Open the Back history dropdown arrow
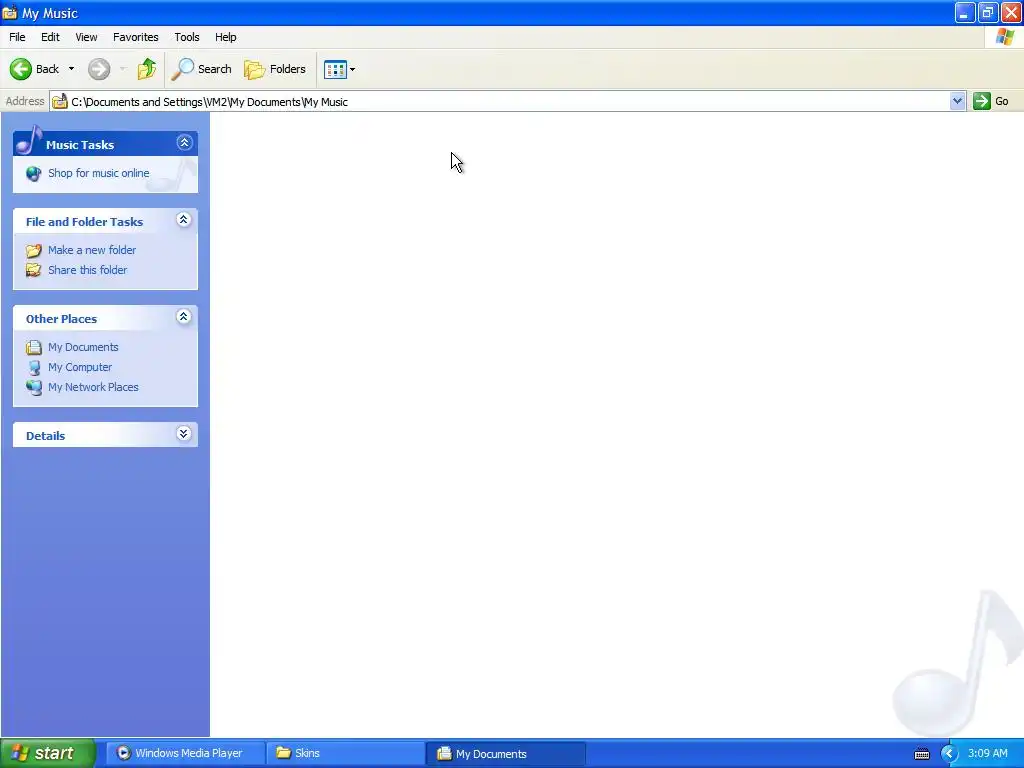The image size is (1024, 768). pos(71,69)
